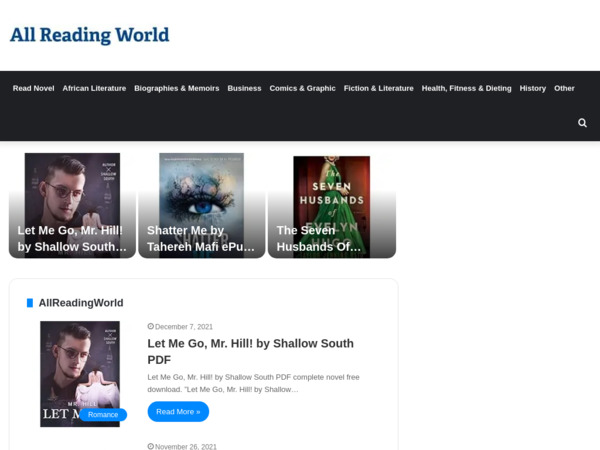This screenshot has height=450, width=600.
Task: Select African Literature in navigation
Action: pyautogui.click(x=94, y=88)
